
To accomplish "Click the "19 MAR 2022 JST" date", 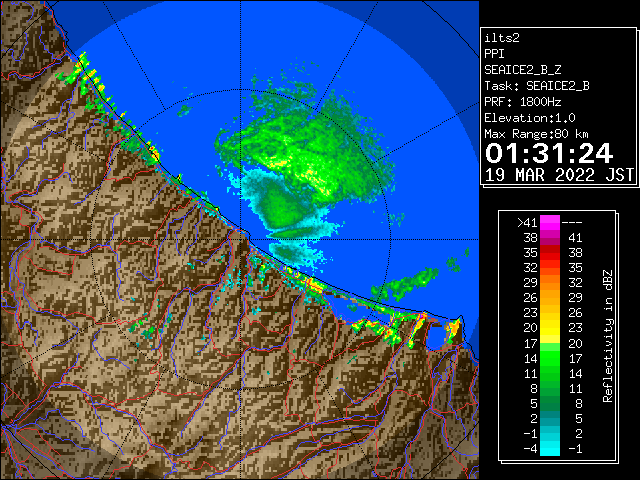I will 560,175.
